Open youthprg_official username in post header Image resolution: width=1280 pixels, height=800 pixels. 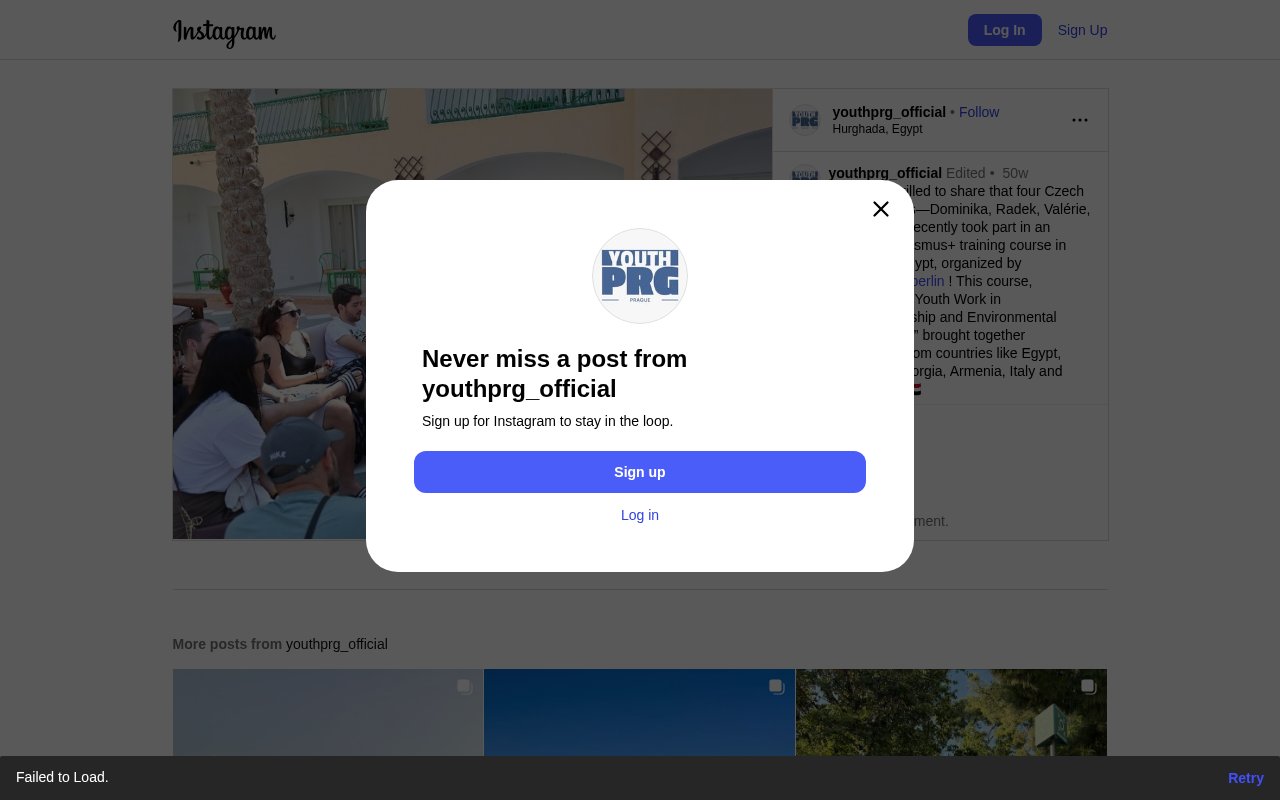(x=889, y=112)
